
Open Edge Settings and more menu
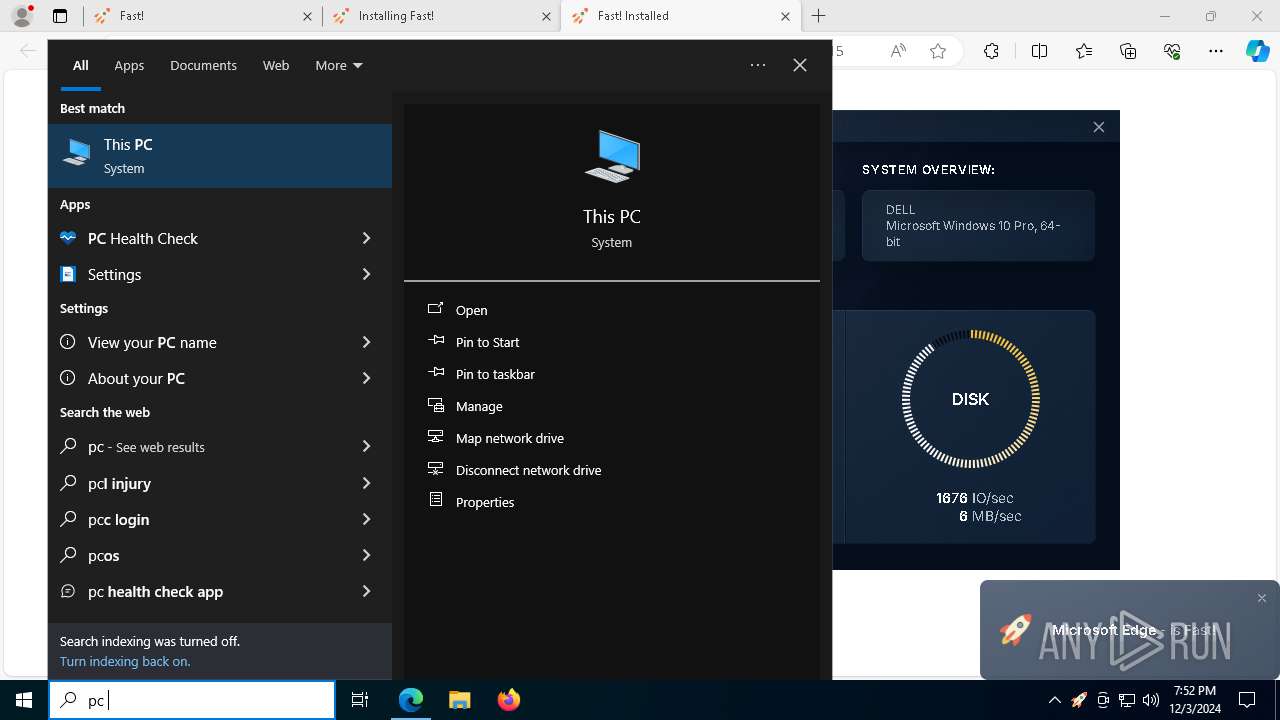(x=1216, y=51)
